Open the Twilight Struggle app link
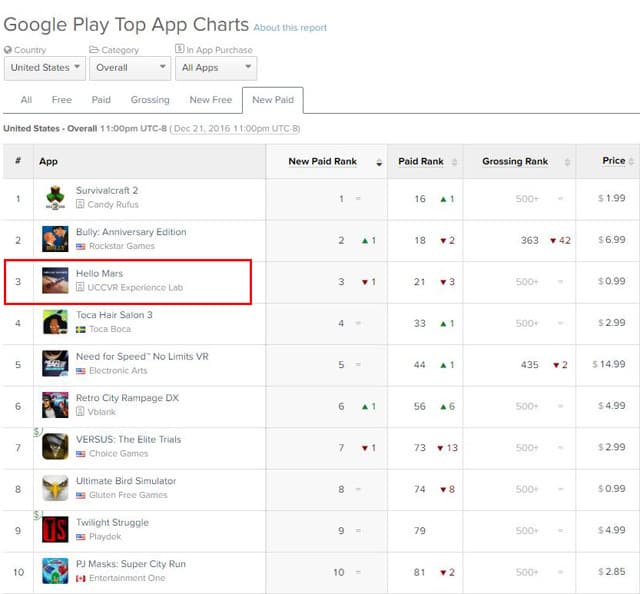 112,523
